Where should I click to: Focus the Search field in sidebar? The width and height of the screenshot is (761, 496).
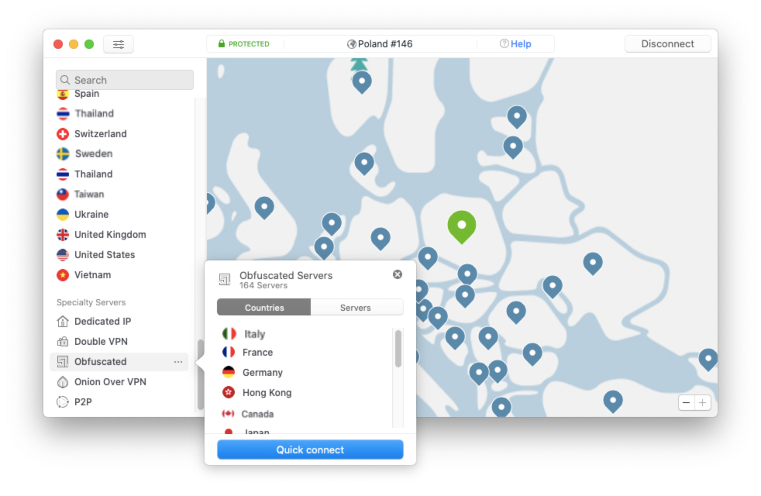coord(125,80)
